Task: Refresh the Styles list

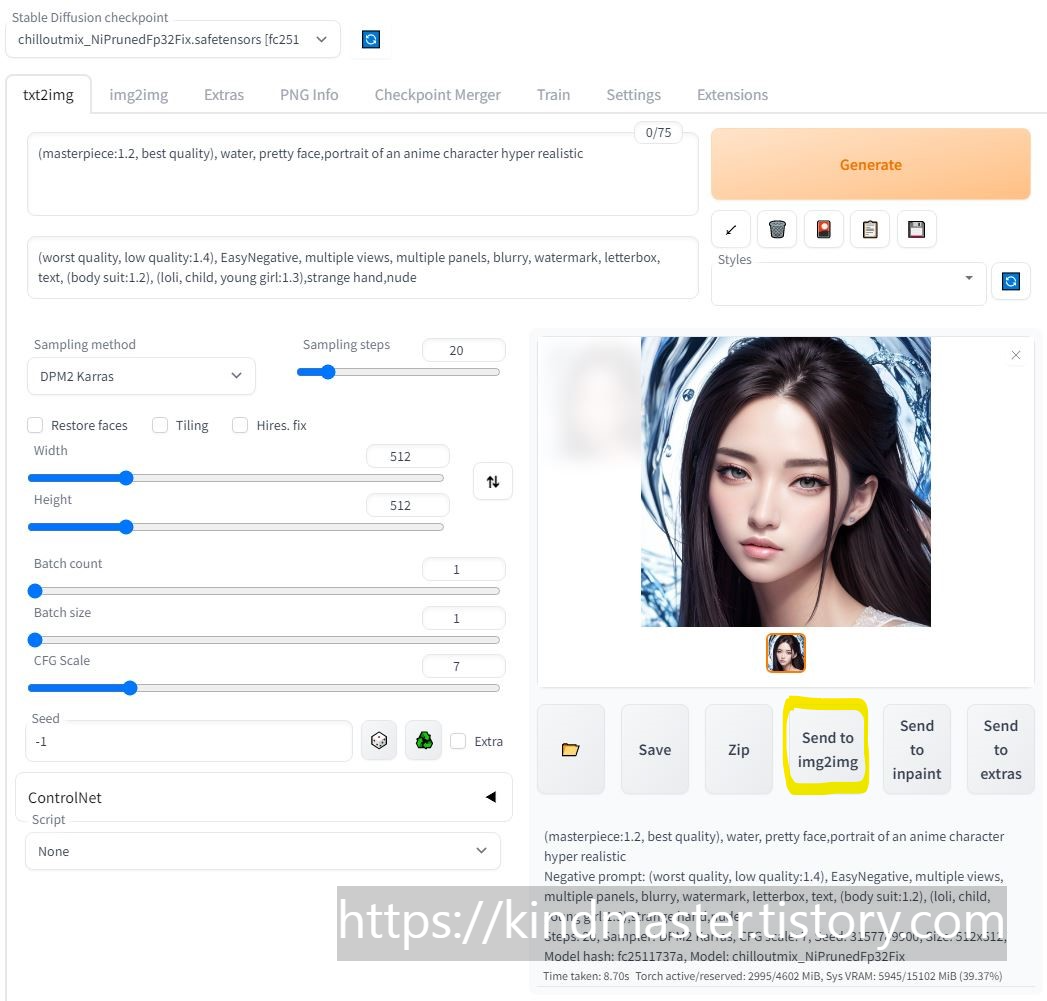Action: pos(1011,281)
